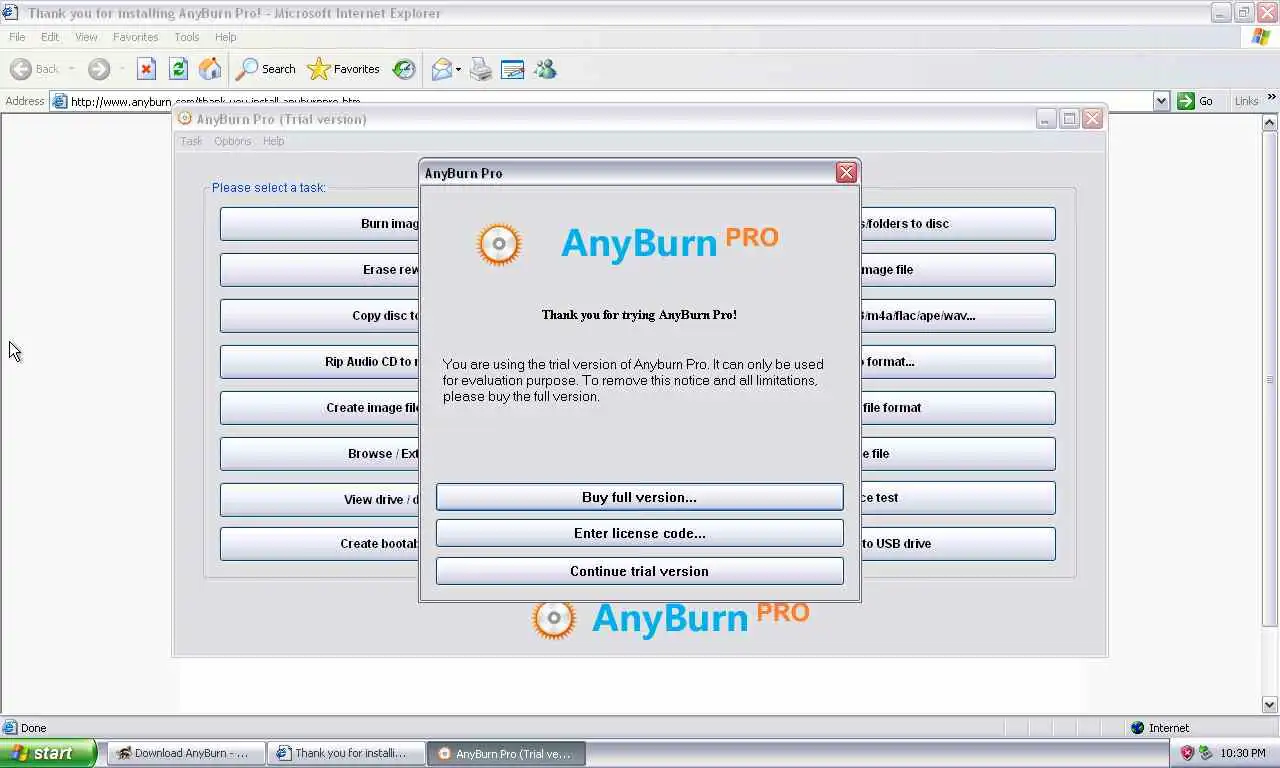Expand the address bar URL dropdown

pos(1161,101)
